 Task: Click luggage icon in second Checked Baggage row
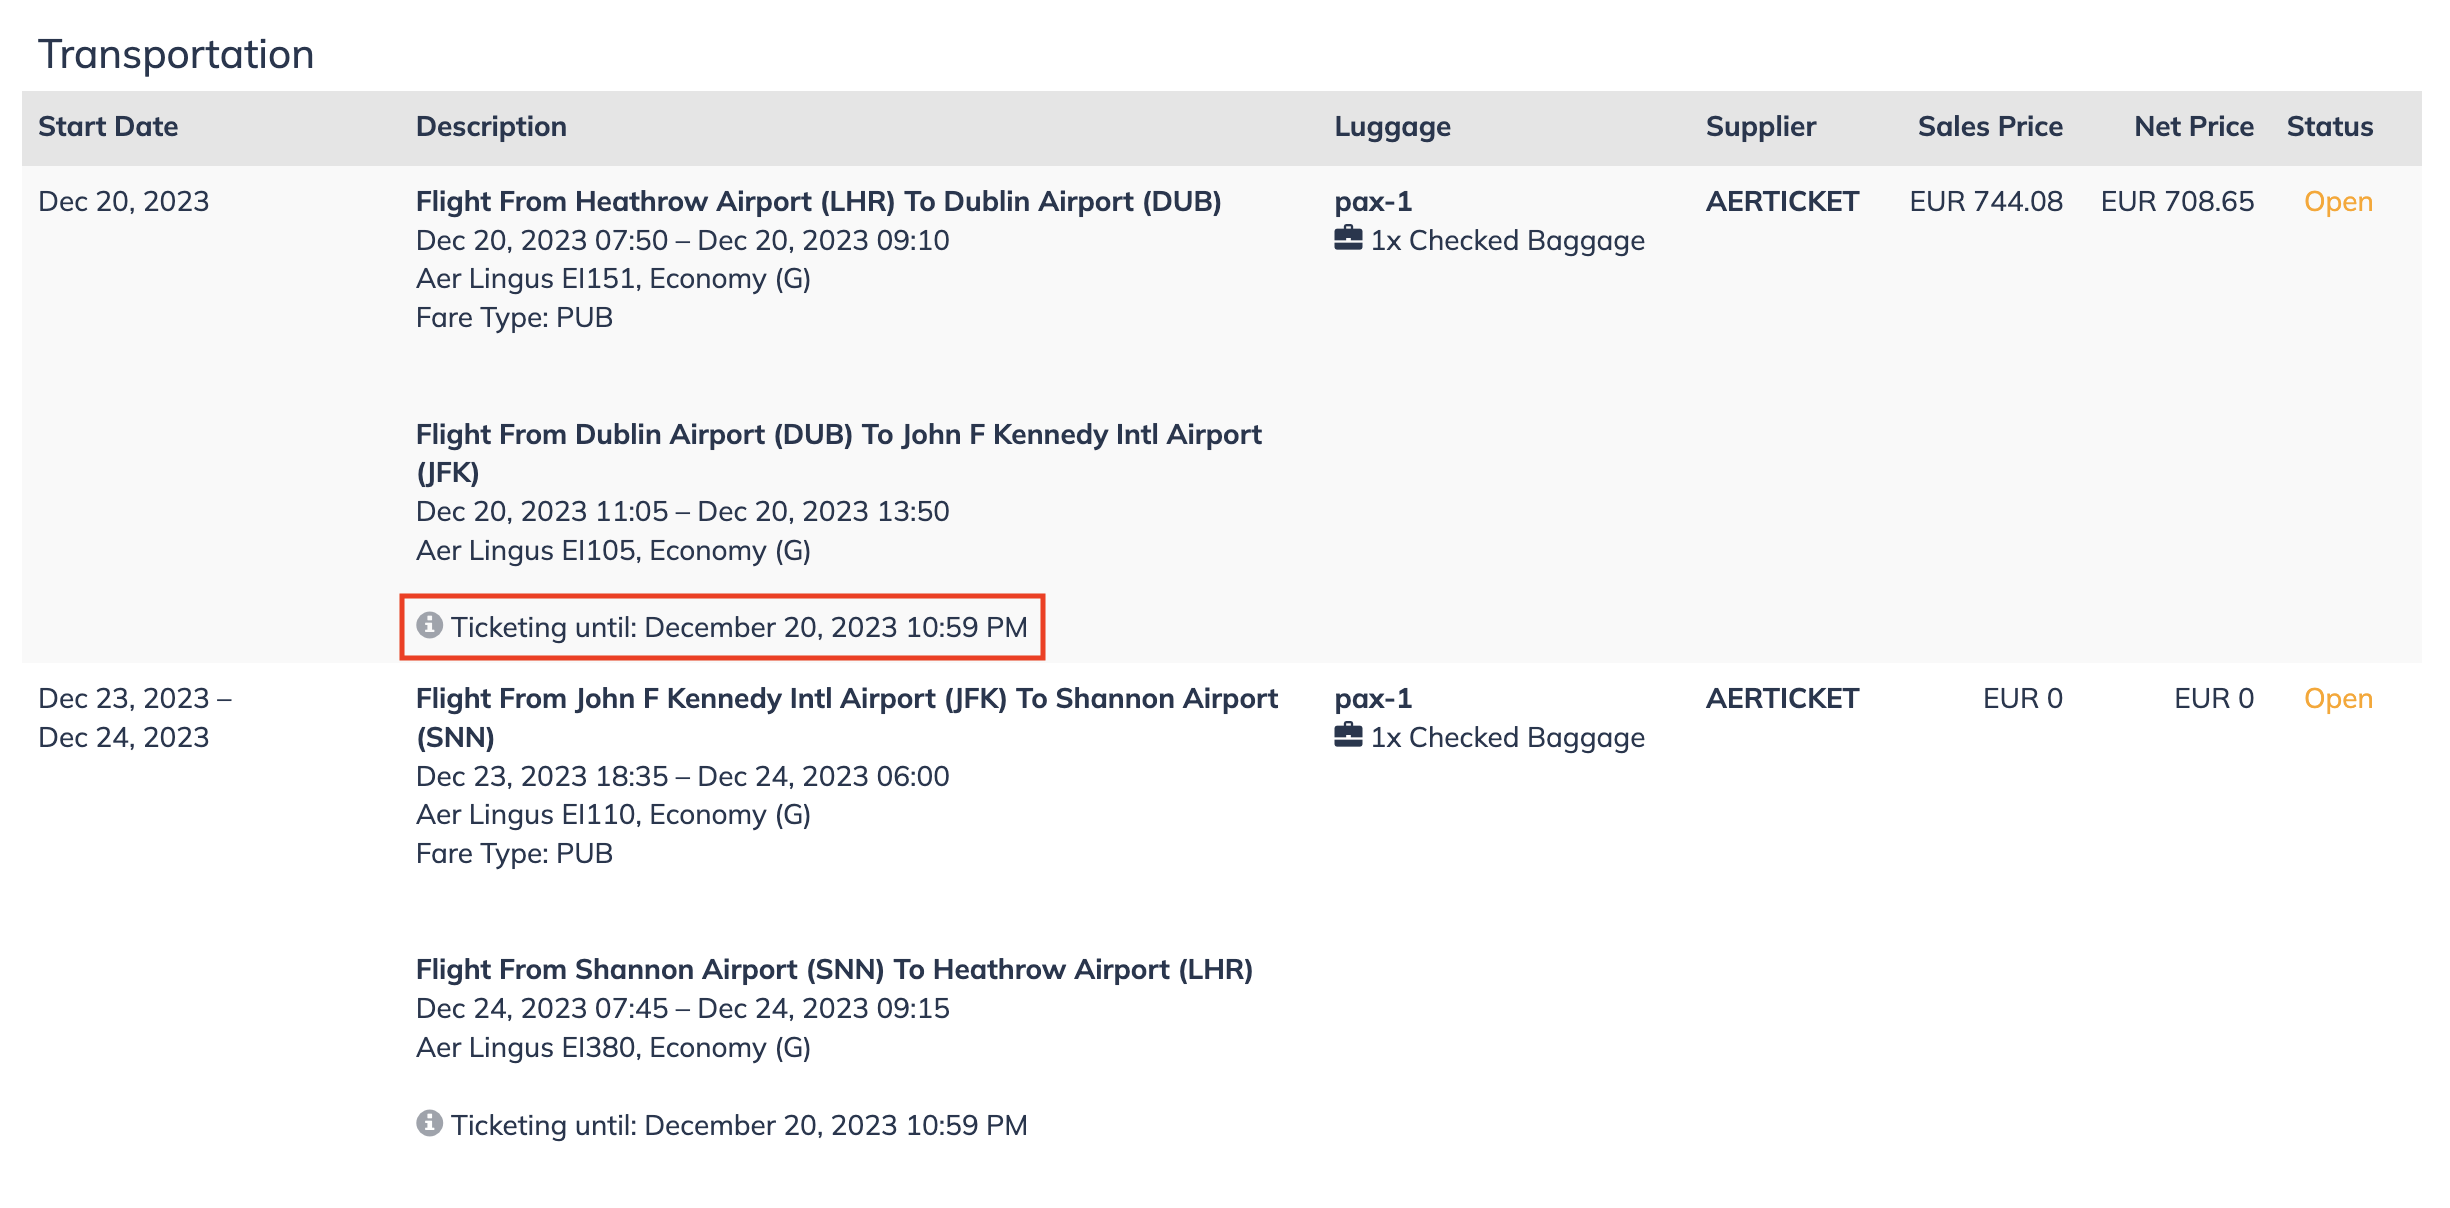[x=1348, y=735]
